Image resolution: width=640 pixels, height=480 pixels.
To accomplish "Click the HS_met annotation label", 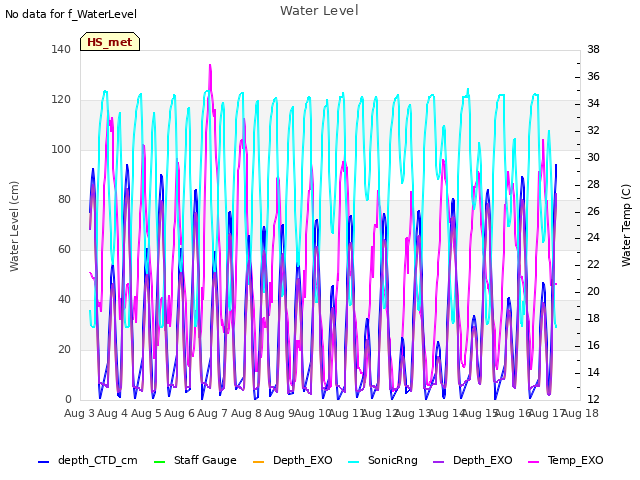I will [110, 42].
